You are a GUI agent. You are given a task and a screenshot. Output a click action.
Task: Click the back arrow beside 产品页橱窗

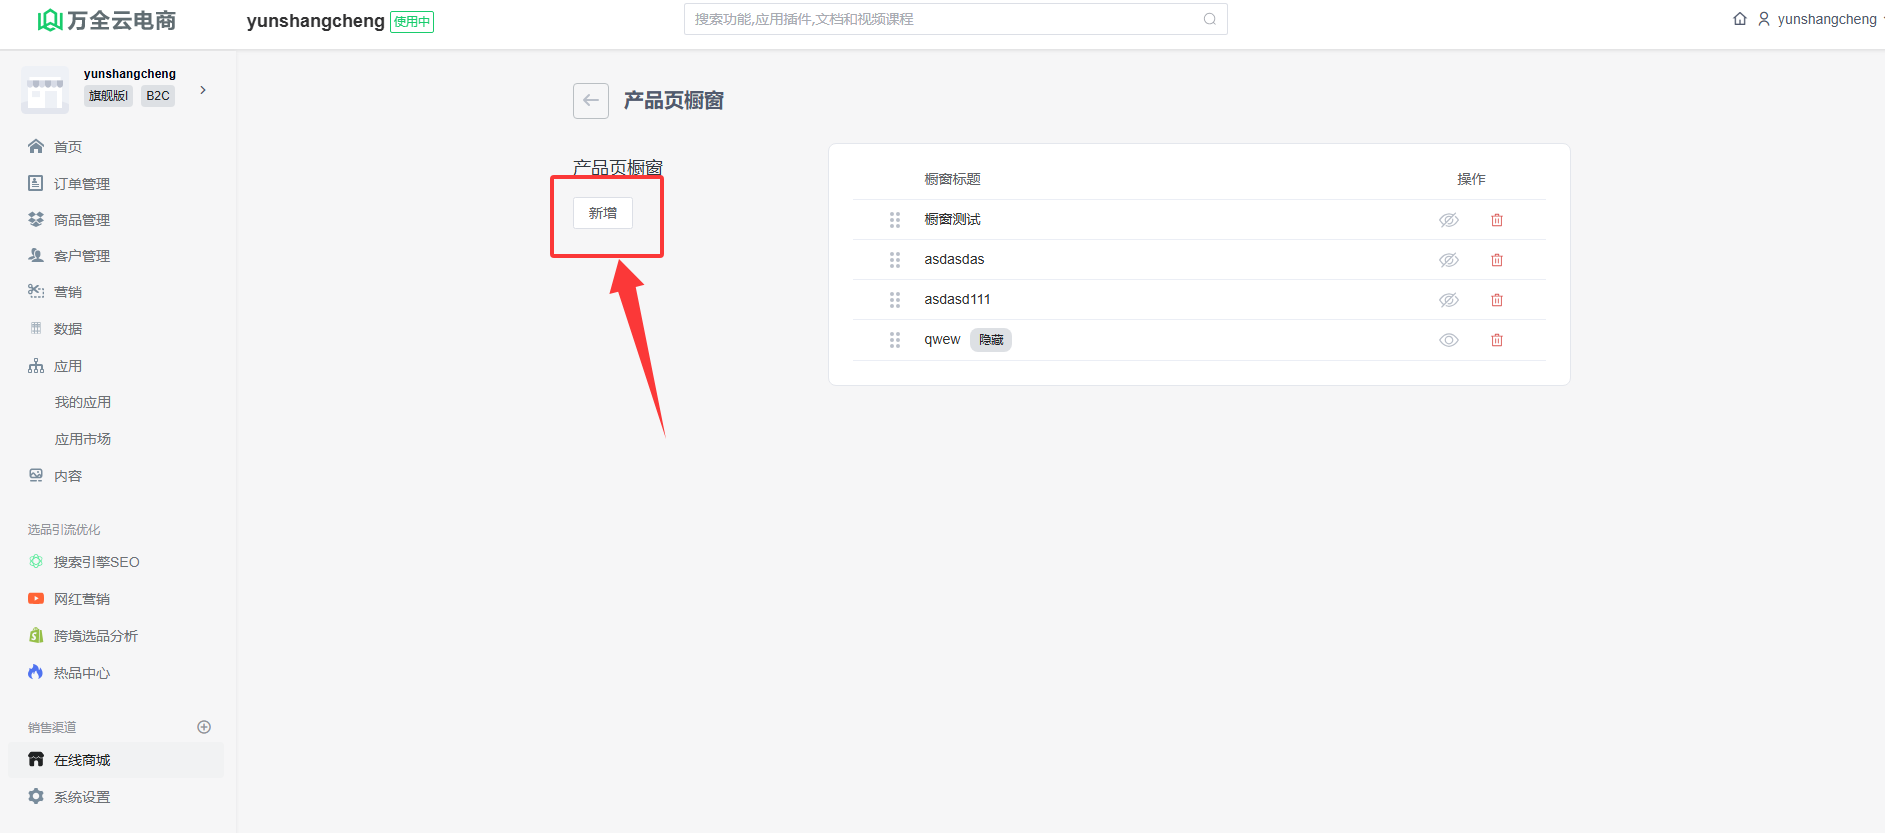[x=590, y=101]
